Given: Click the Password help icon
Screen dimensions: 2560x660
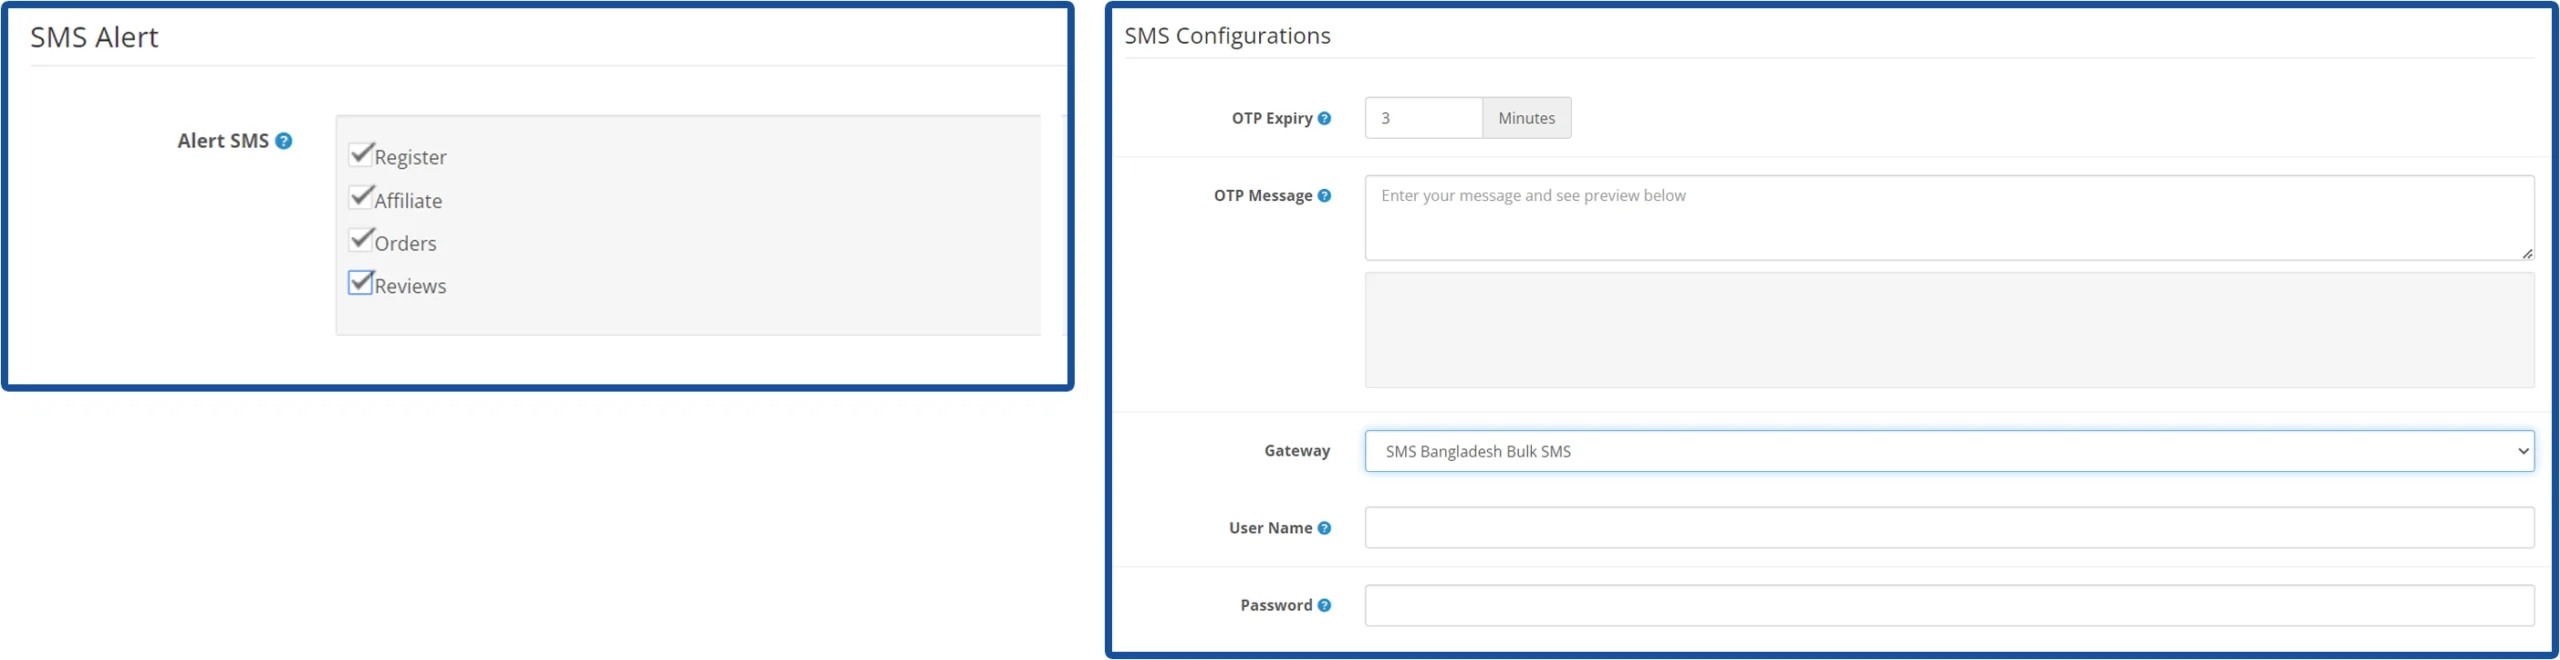Looking at the screenshot, I should (x=1324, y=605).
